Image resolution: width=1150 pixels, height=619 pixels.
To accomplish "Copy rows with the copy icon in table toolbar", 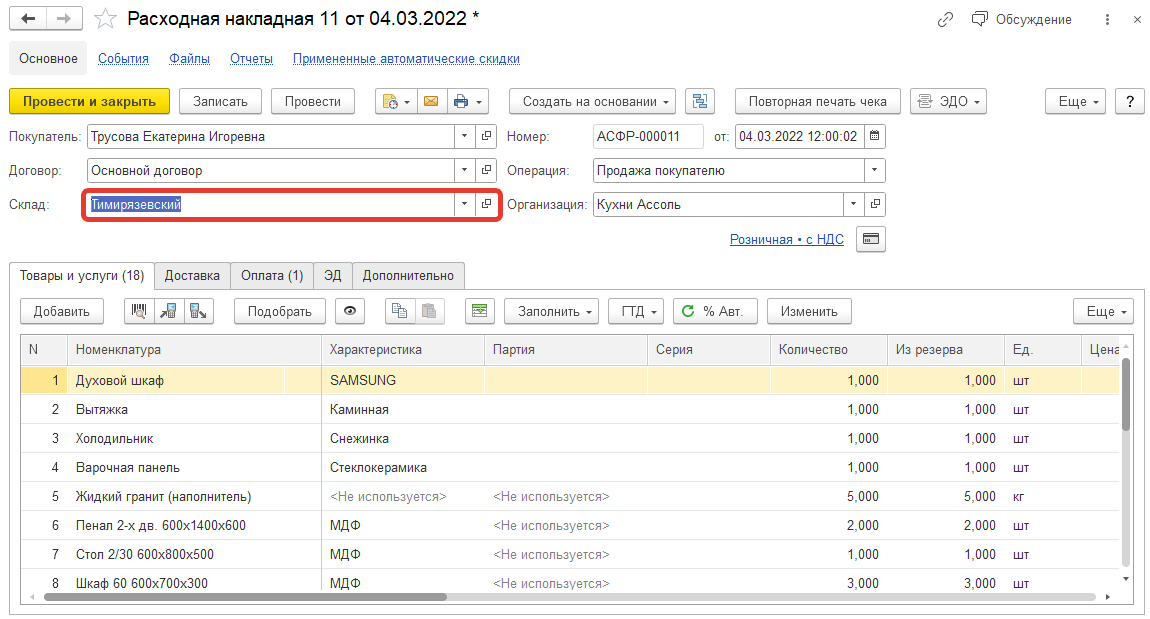I will pos(400,311).
